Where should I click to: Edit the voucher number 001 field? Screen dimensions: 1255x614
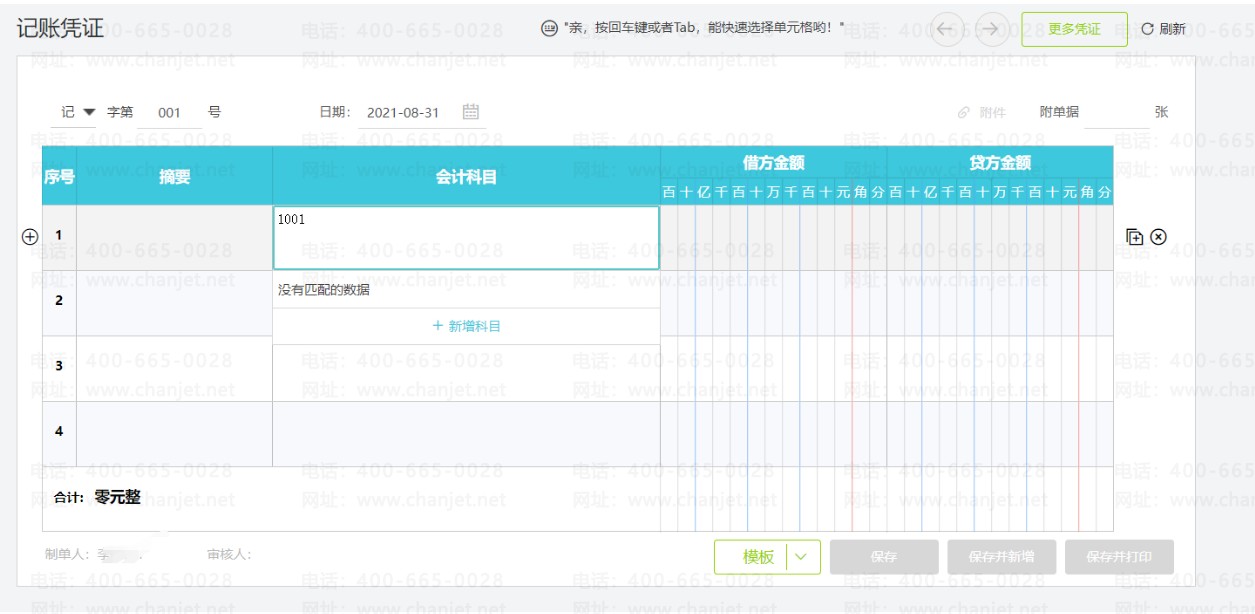click(170, 113)
